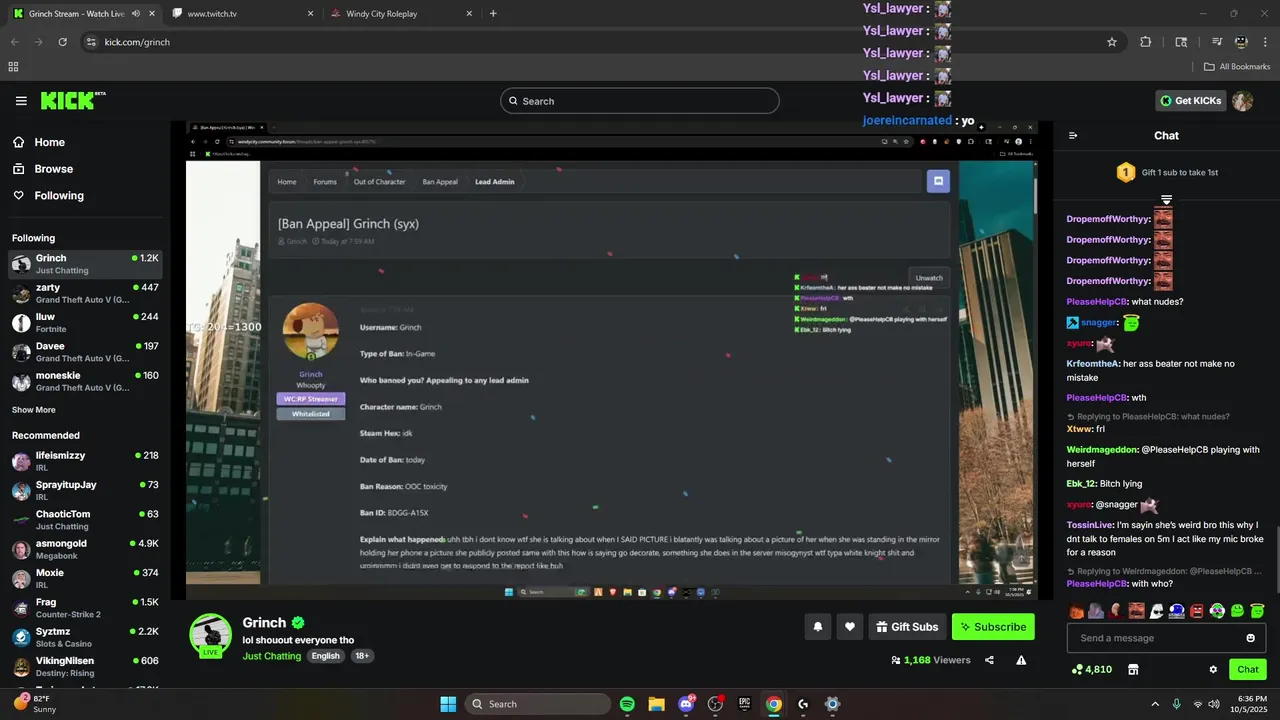Click the Gift 1 sub leaderboard banner
1280x720 pixels.
(x=1166, y=172)
